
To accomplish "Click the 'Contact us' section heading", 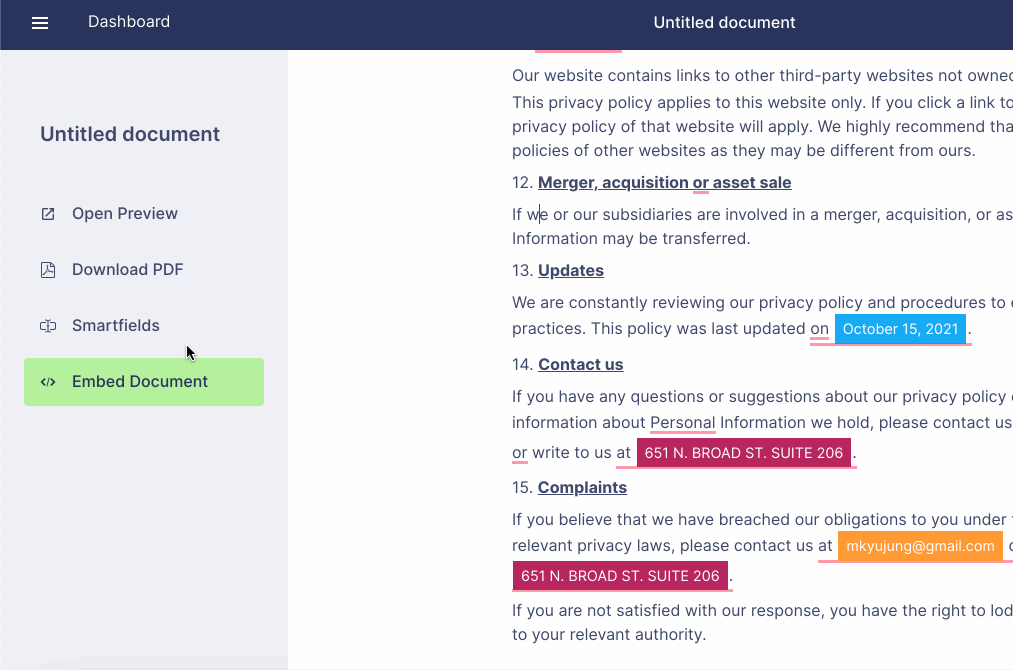I will pos(580,365).
